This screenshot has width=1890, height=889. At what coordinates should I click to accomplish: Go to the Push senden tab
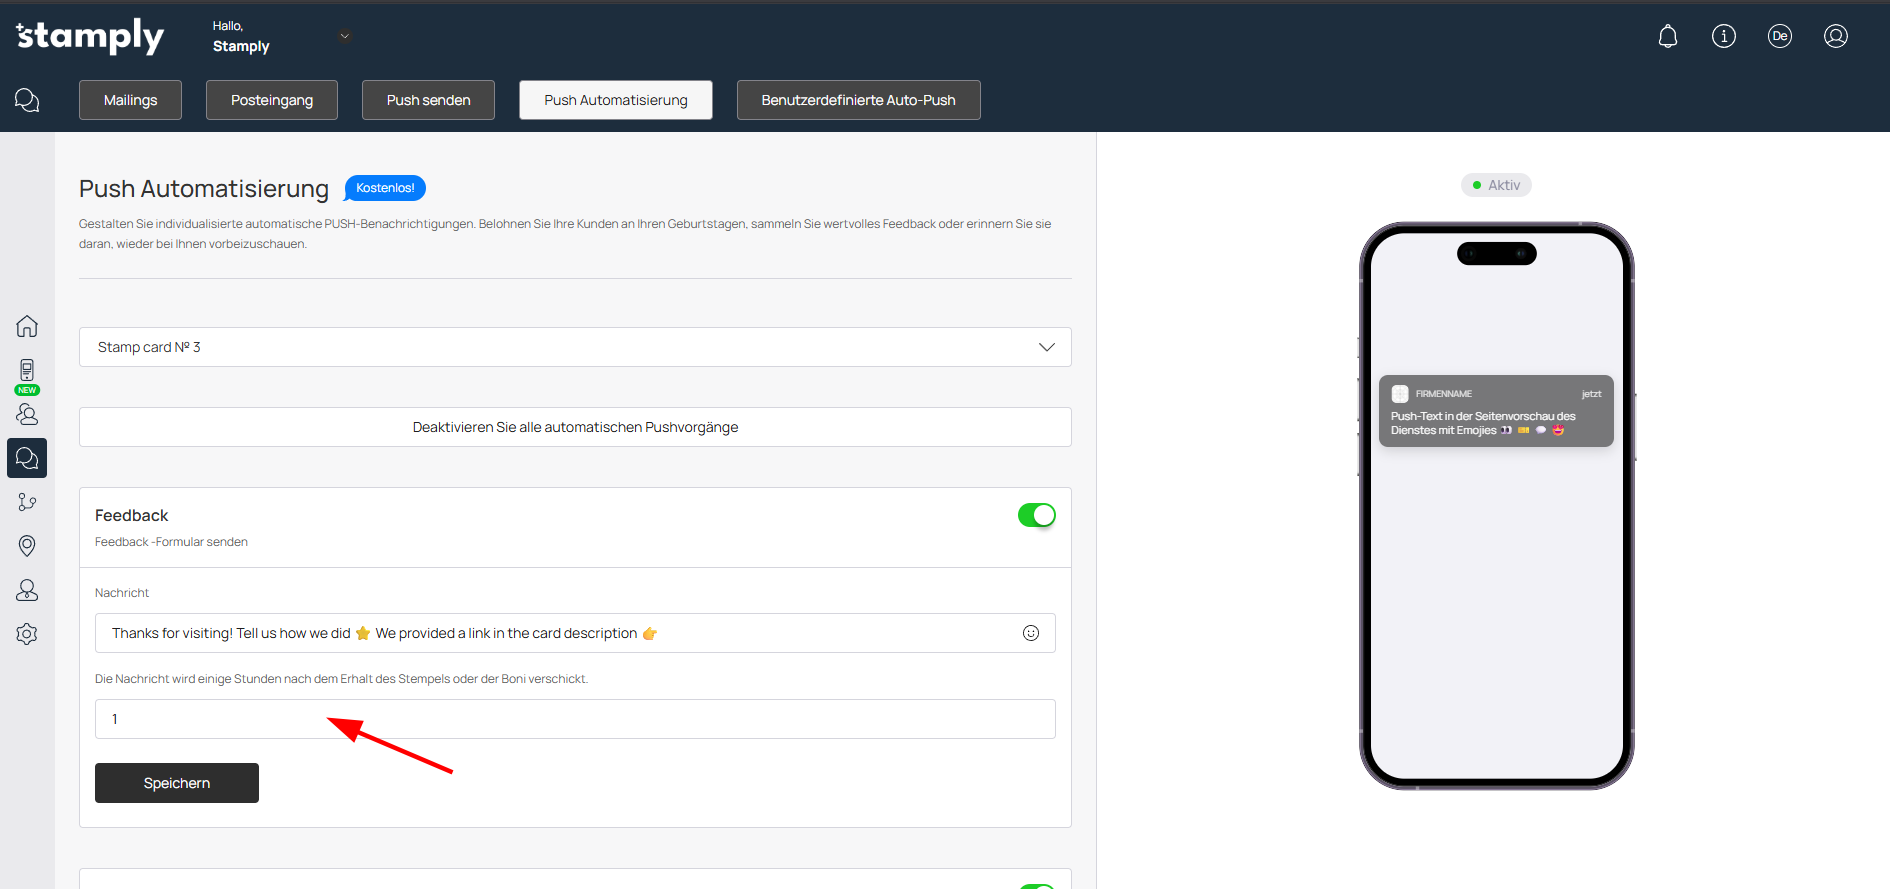click(x=428, y=100)
